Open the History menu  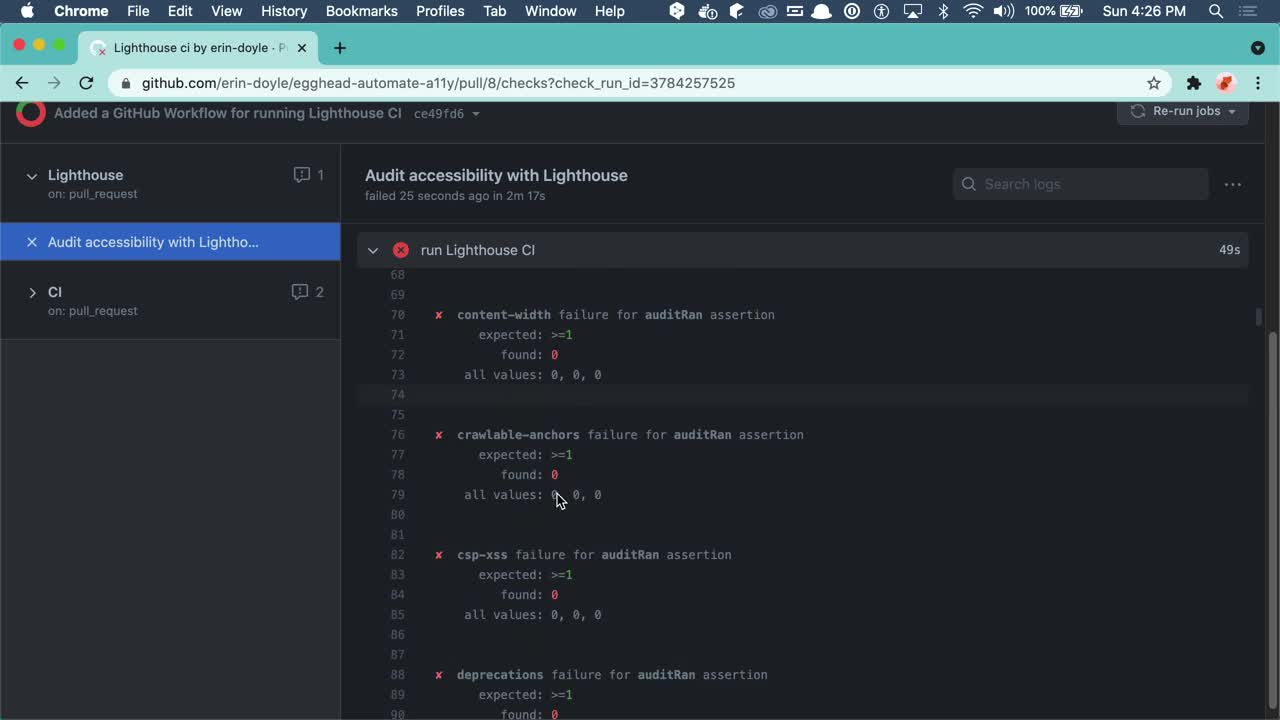283,11
